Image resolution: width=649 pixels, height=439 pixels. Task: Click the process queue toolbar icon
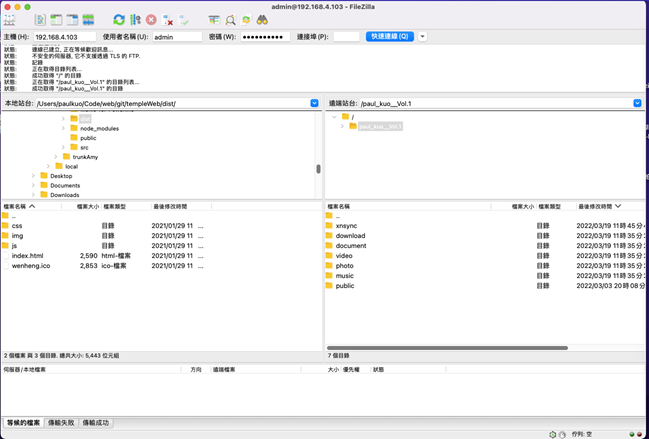pyautogui.click(x=135, y=19)
